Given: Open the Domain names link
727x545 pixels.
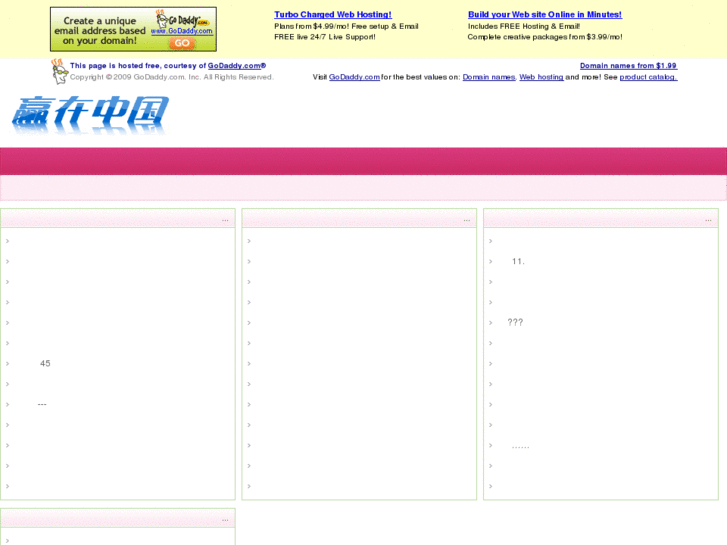Looking at the screenshot, I should (x=489, y=77).
